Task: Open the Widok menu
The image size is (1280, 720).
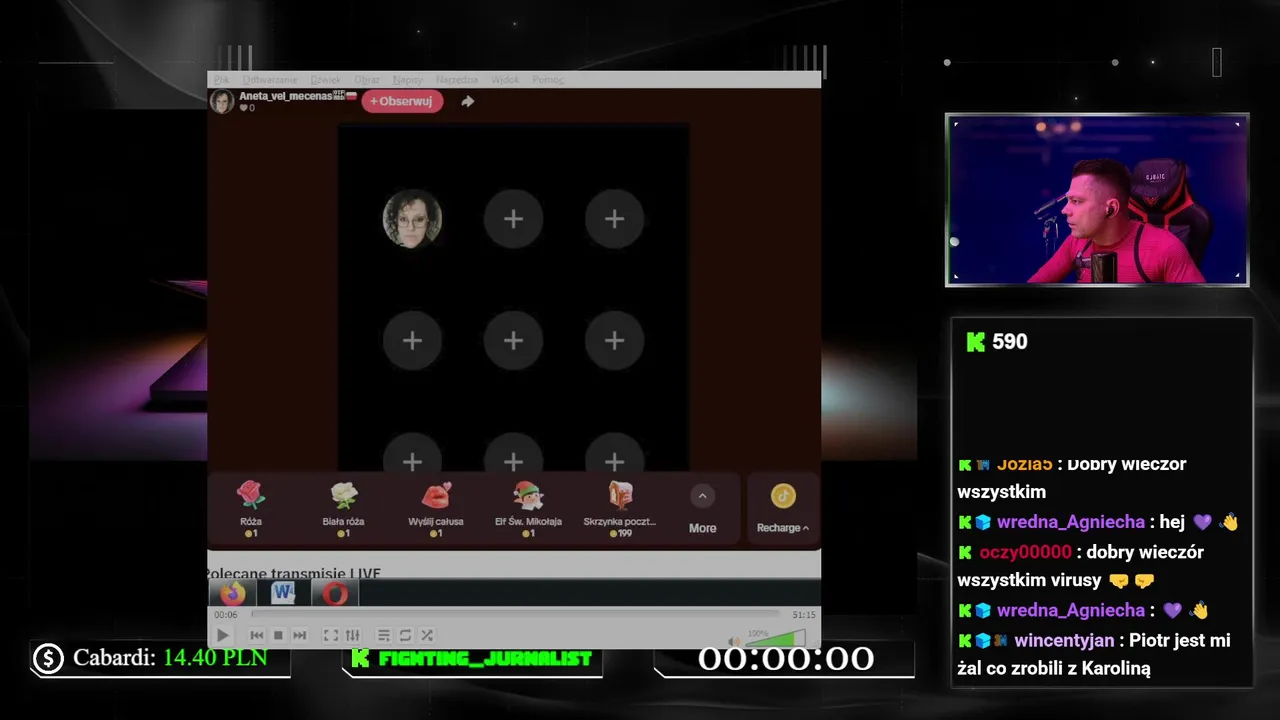Action: (505, 80)
